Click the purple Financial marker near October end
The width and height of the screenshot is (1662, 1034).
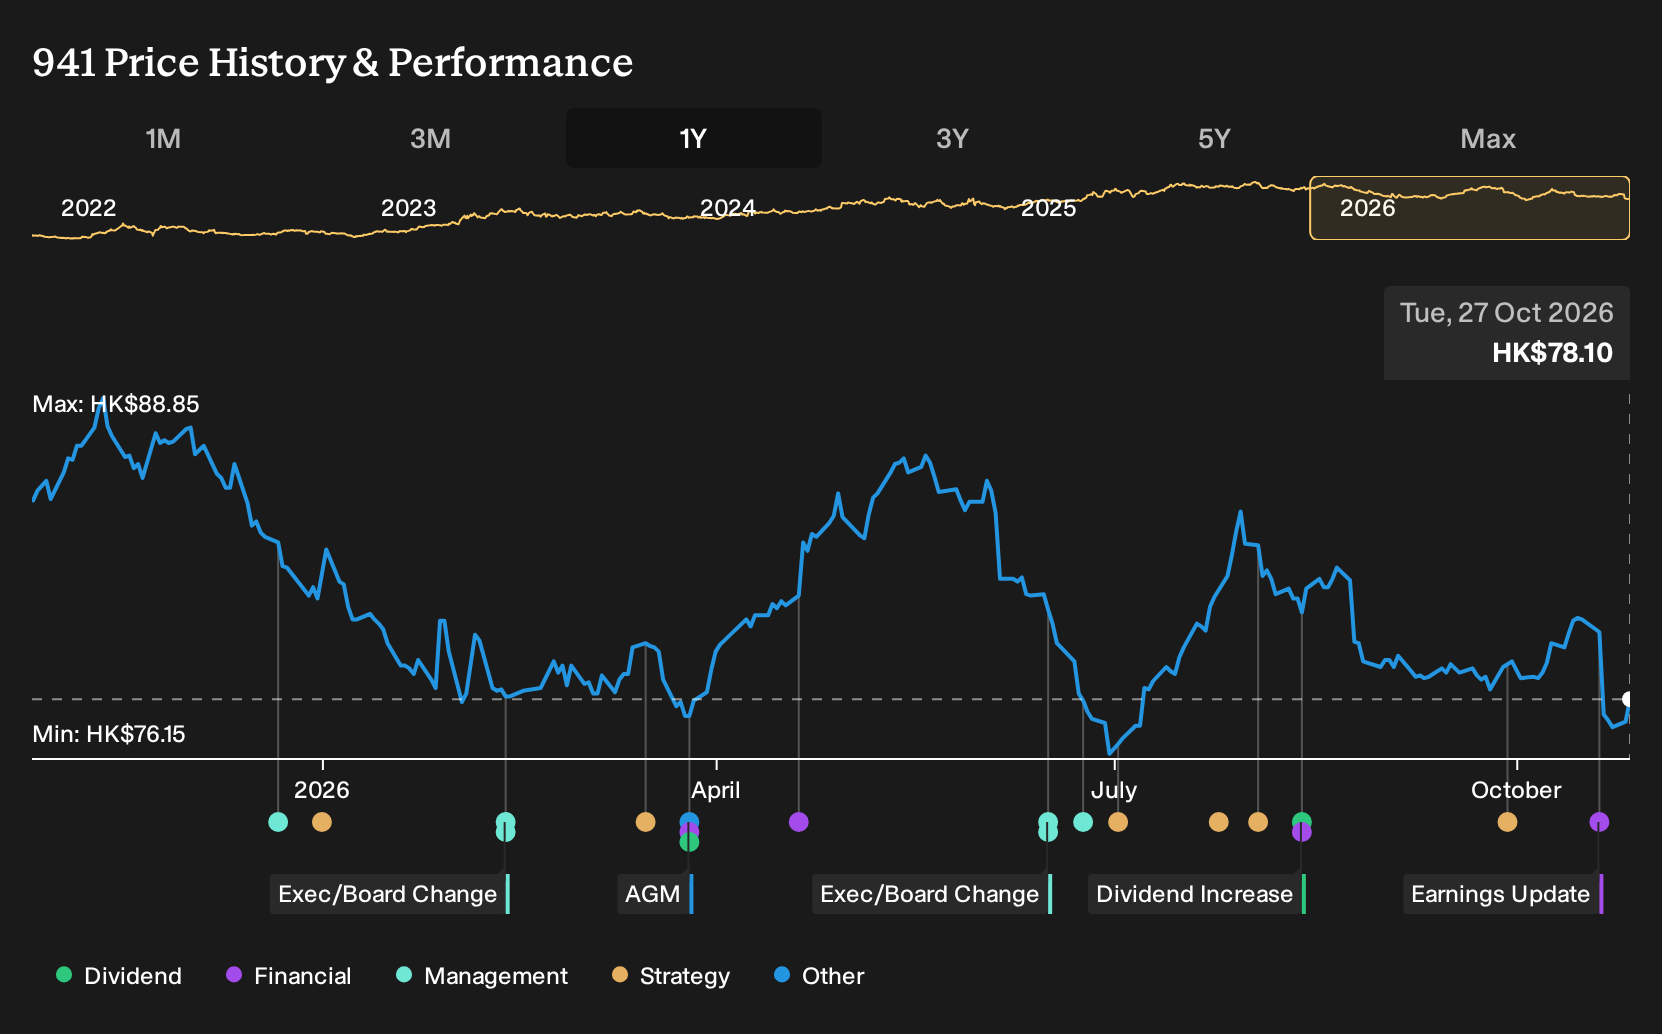pyautogui.click(x=1599, y=822)
